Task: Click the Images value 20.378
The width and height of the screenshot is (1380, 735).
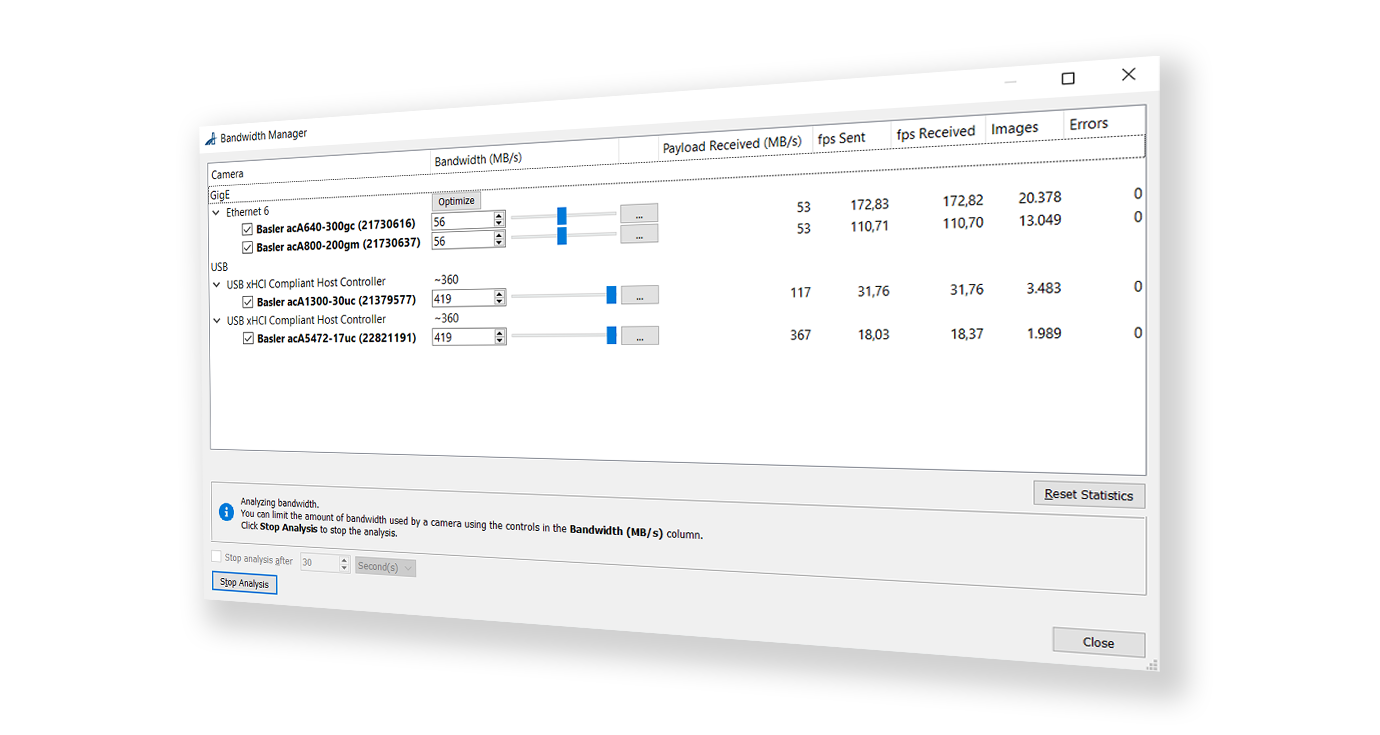Action: coord(1040,198)
